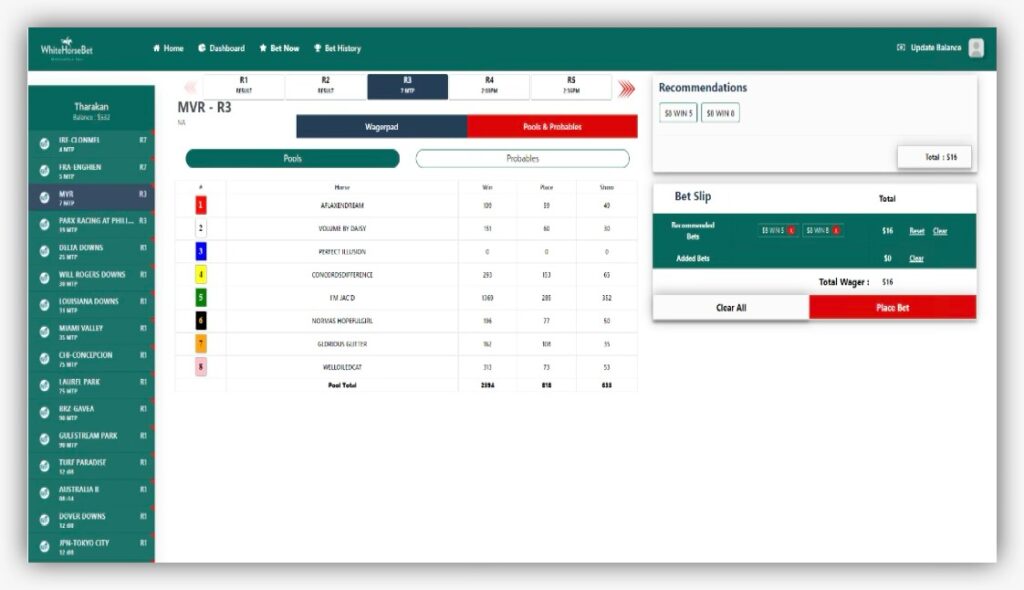The width and height of the screenshot is (1024, 590).
Task: Click the user profile avatar icon
Action: click(x=976, y=48)
